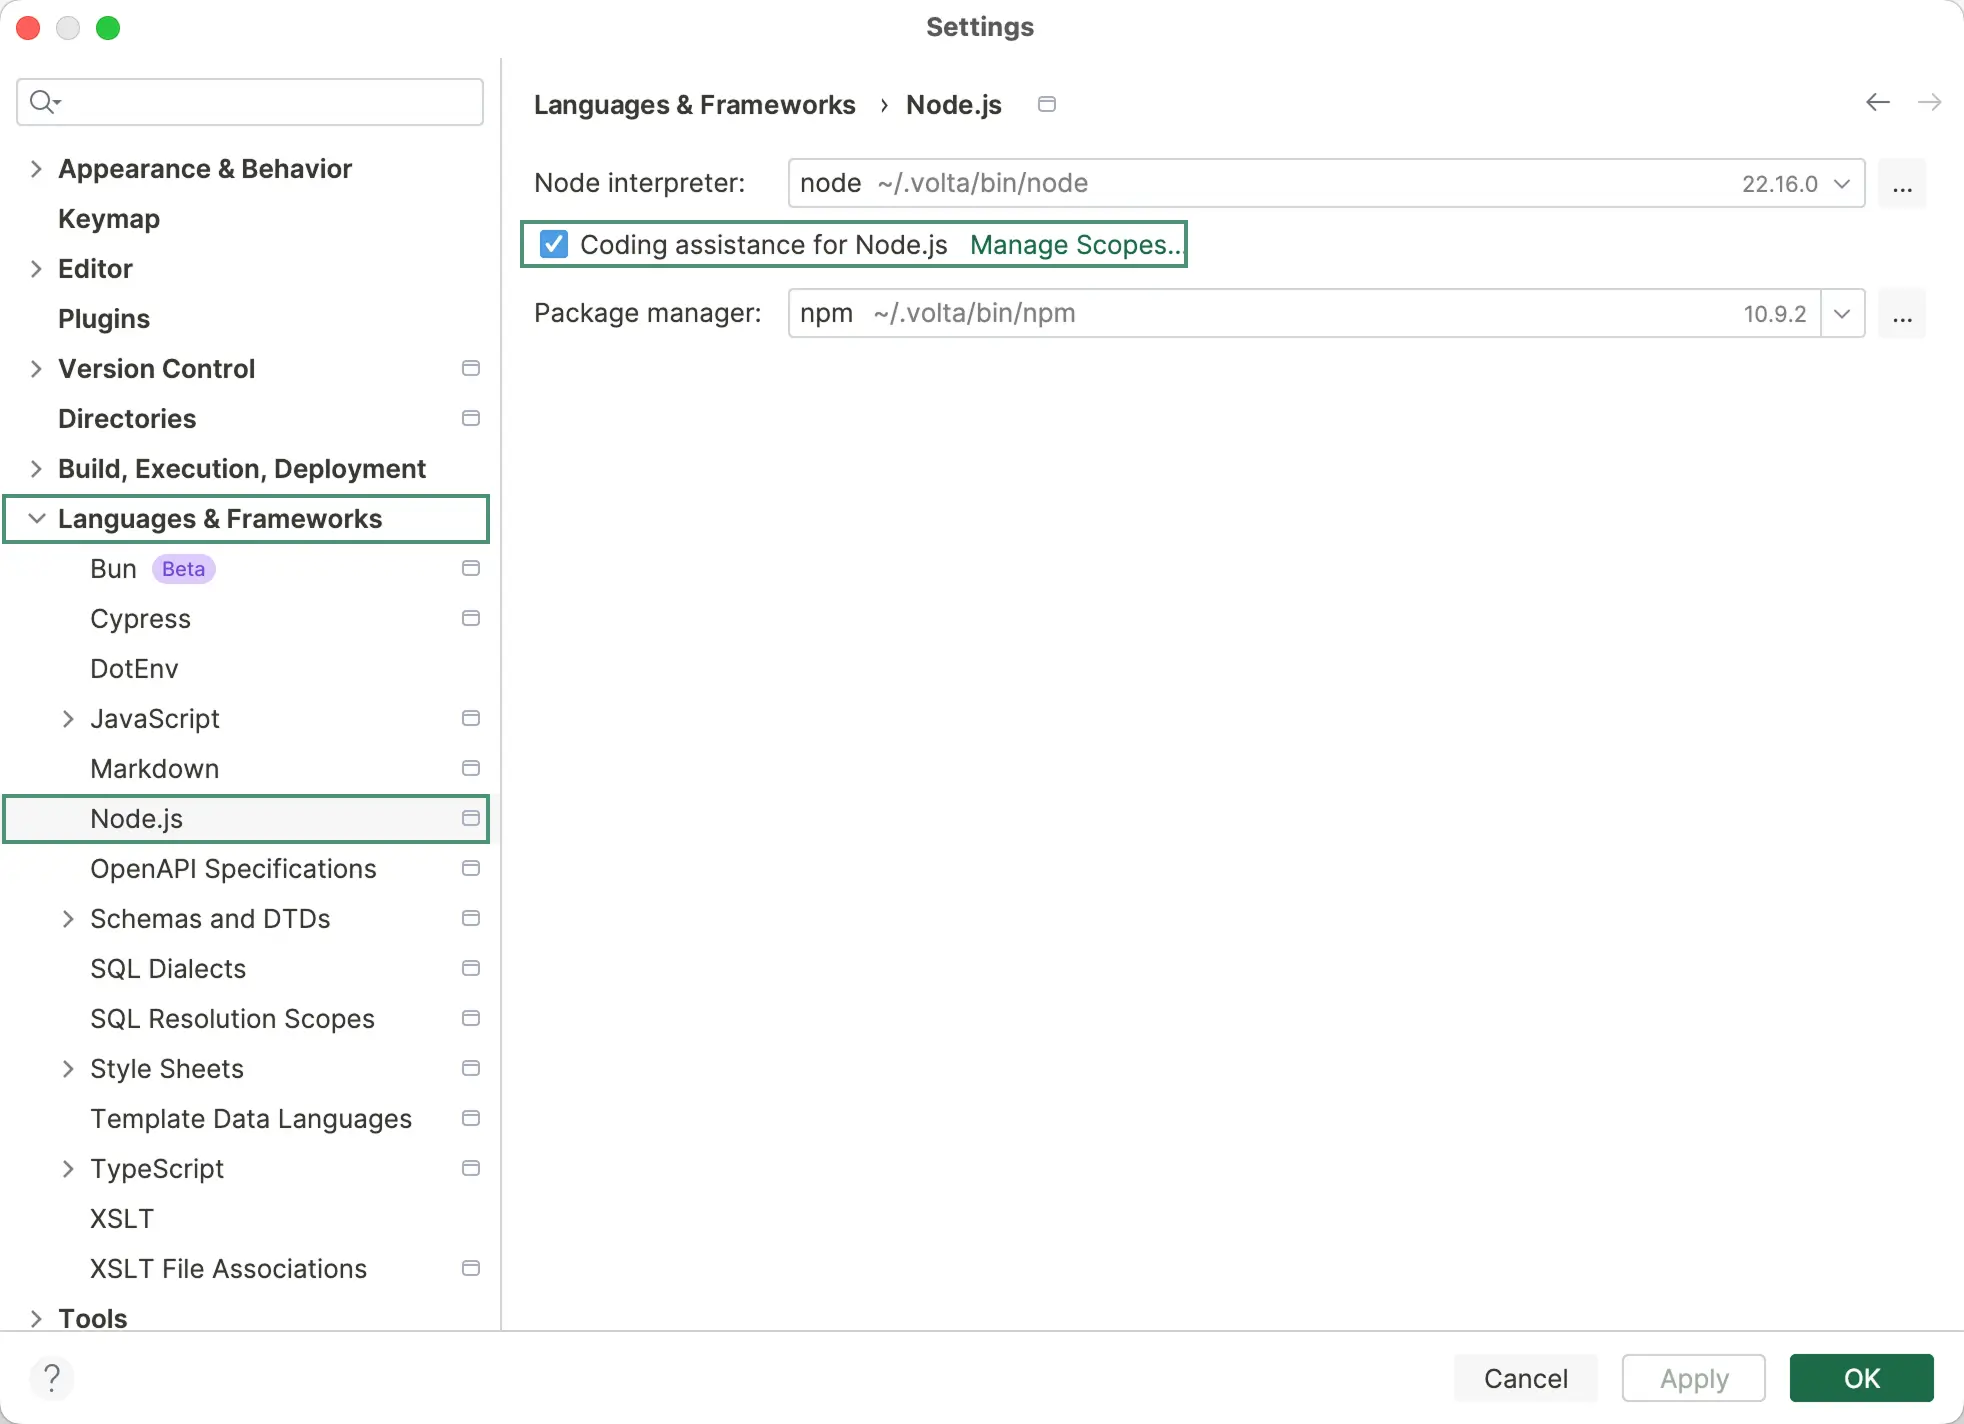Screen dimensions: 1964x1424
Task: Click the Apply button
Action: (1694, 1378)
